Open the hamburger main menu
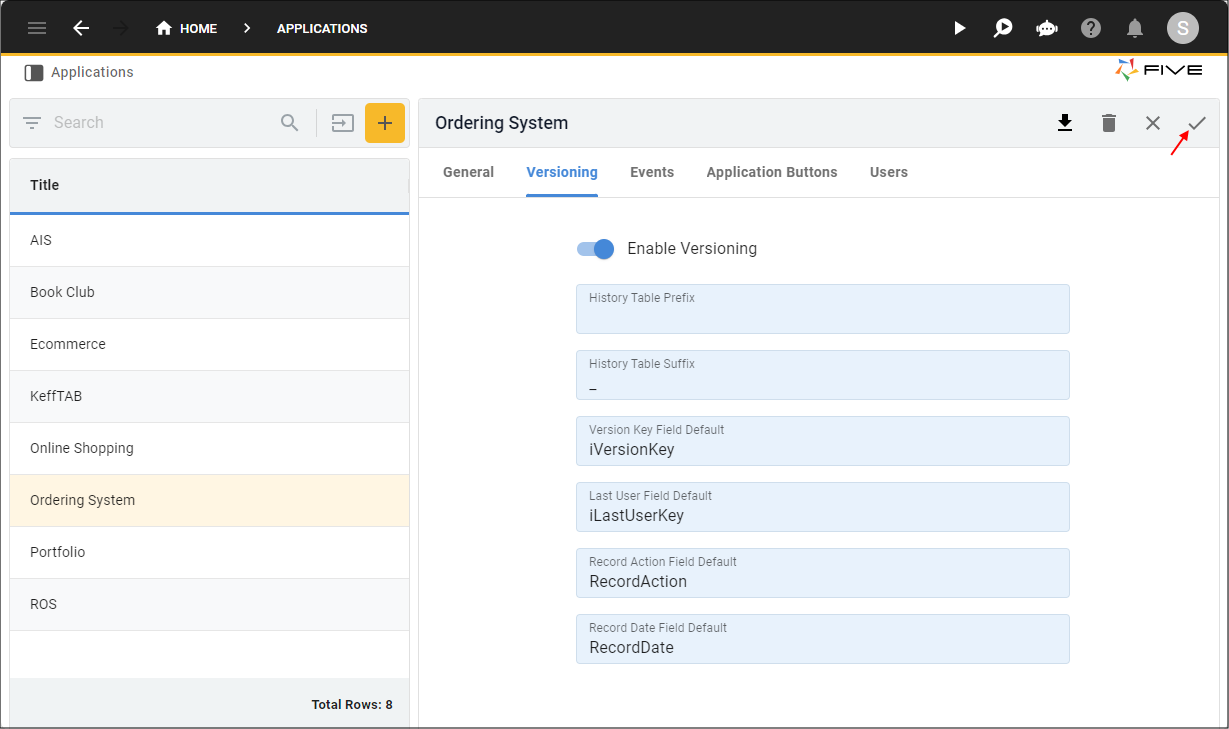The width and height of the screenshot is (1229, 729). pyautogui.click(x=37, y=28)
